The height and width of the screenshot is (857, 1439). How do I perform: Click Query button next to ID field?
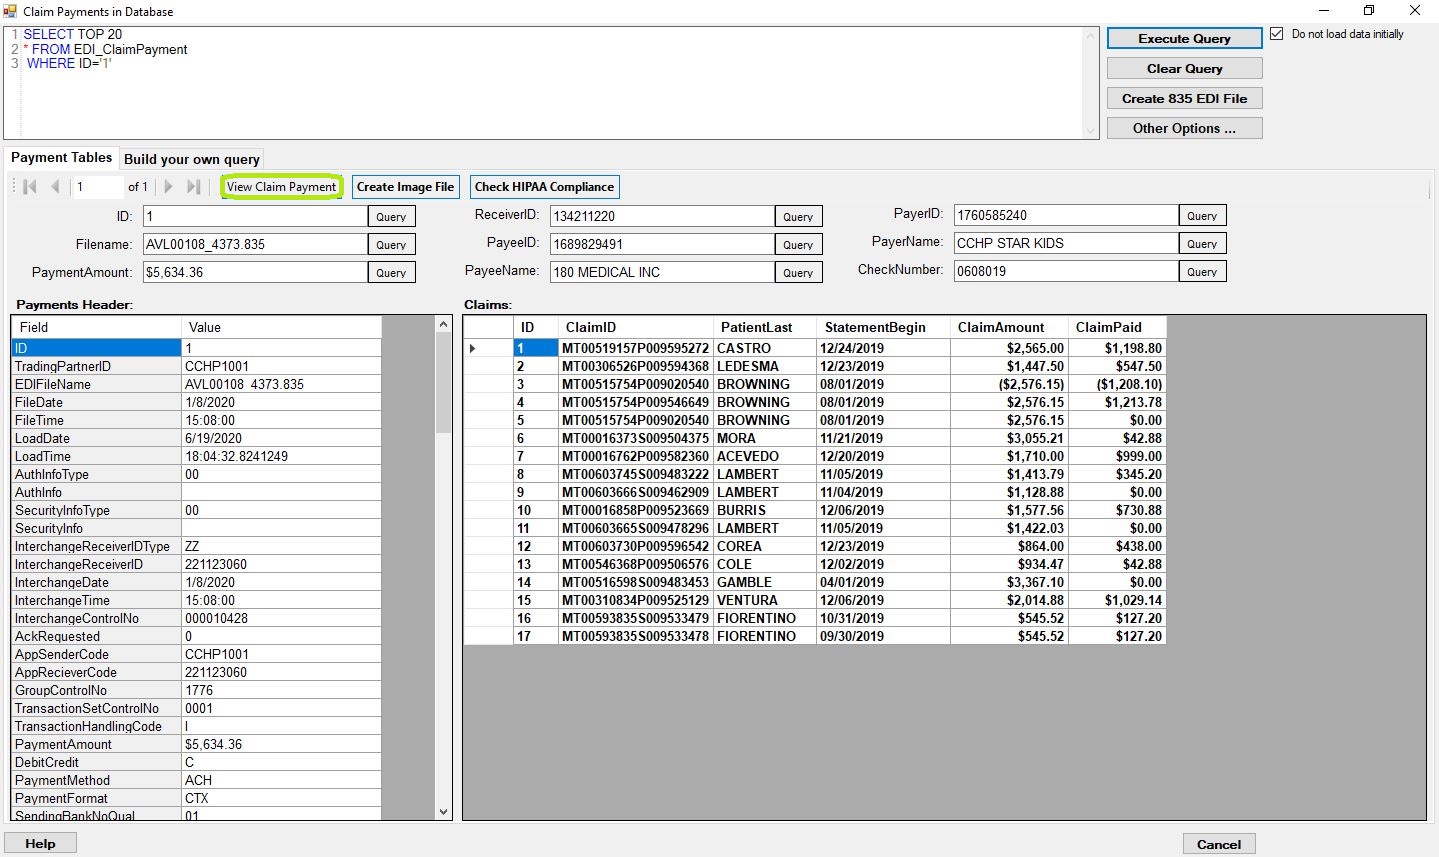391,216
